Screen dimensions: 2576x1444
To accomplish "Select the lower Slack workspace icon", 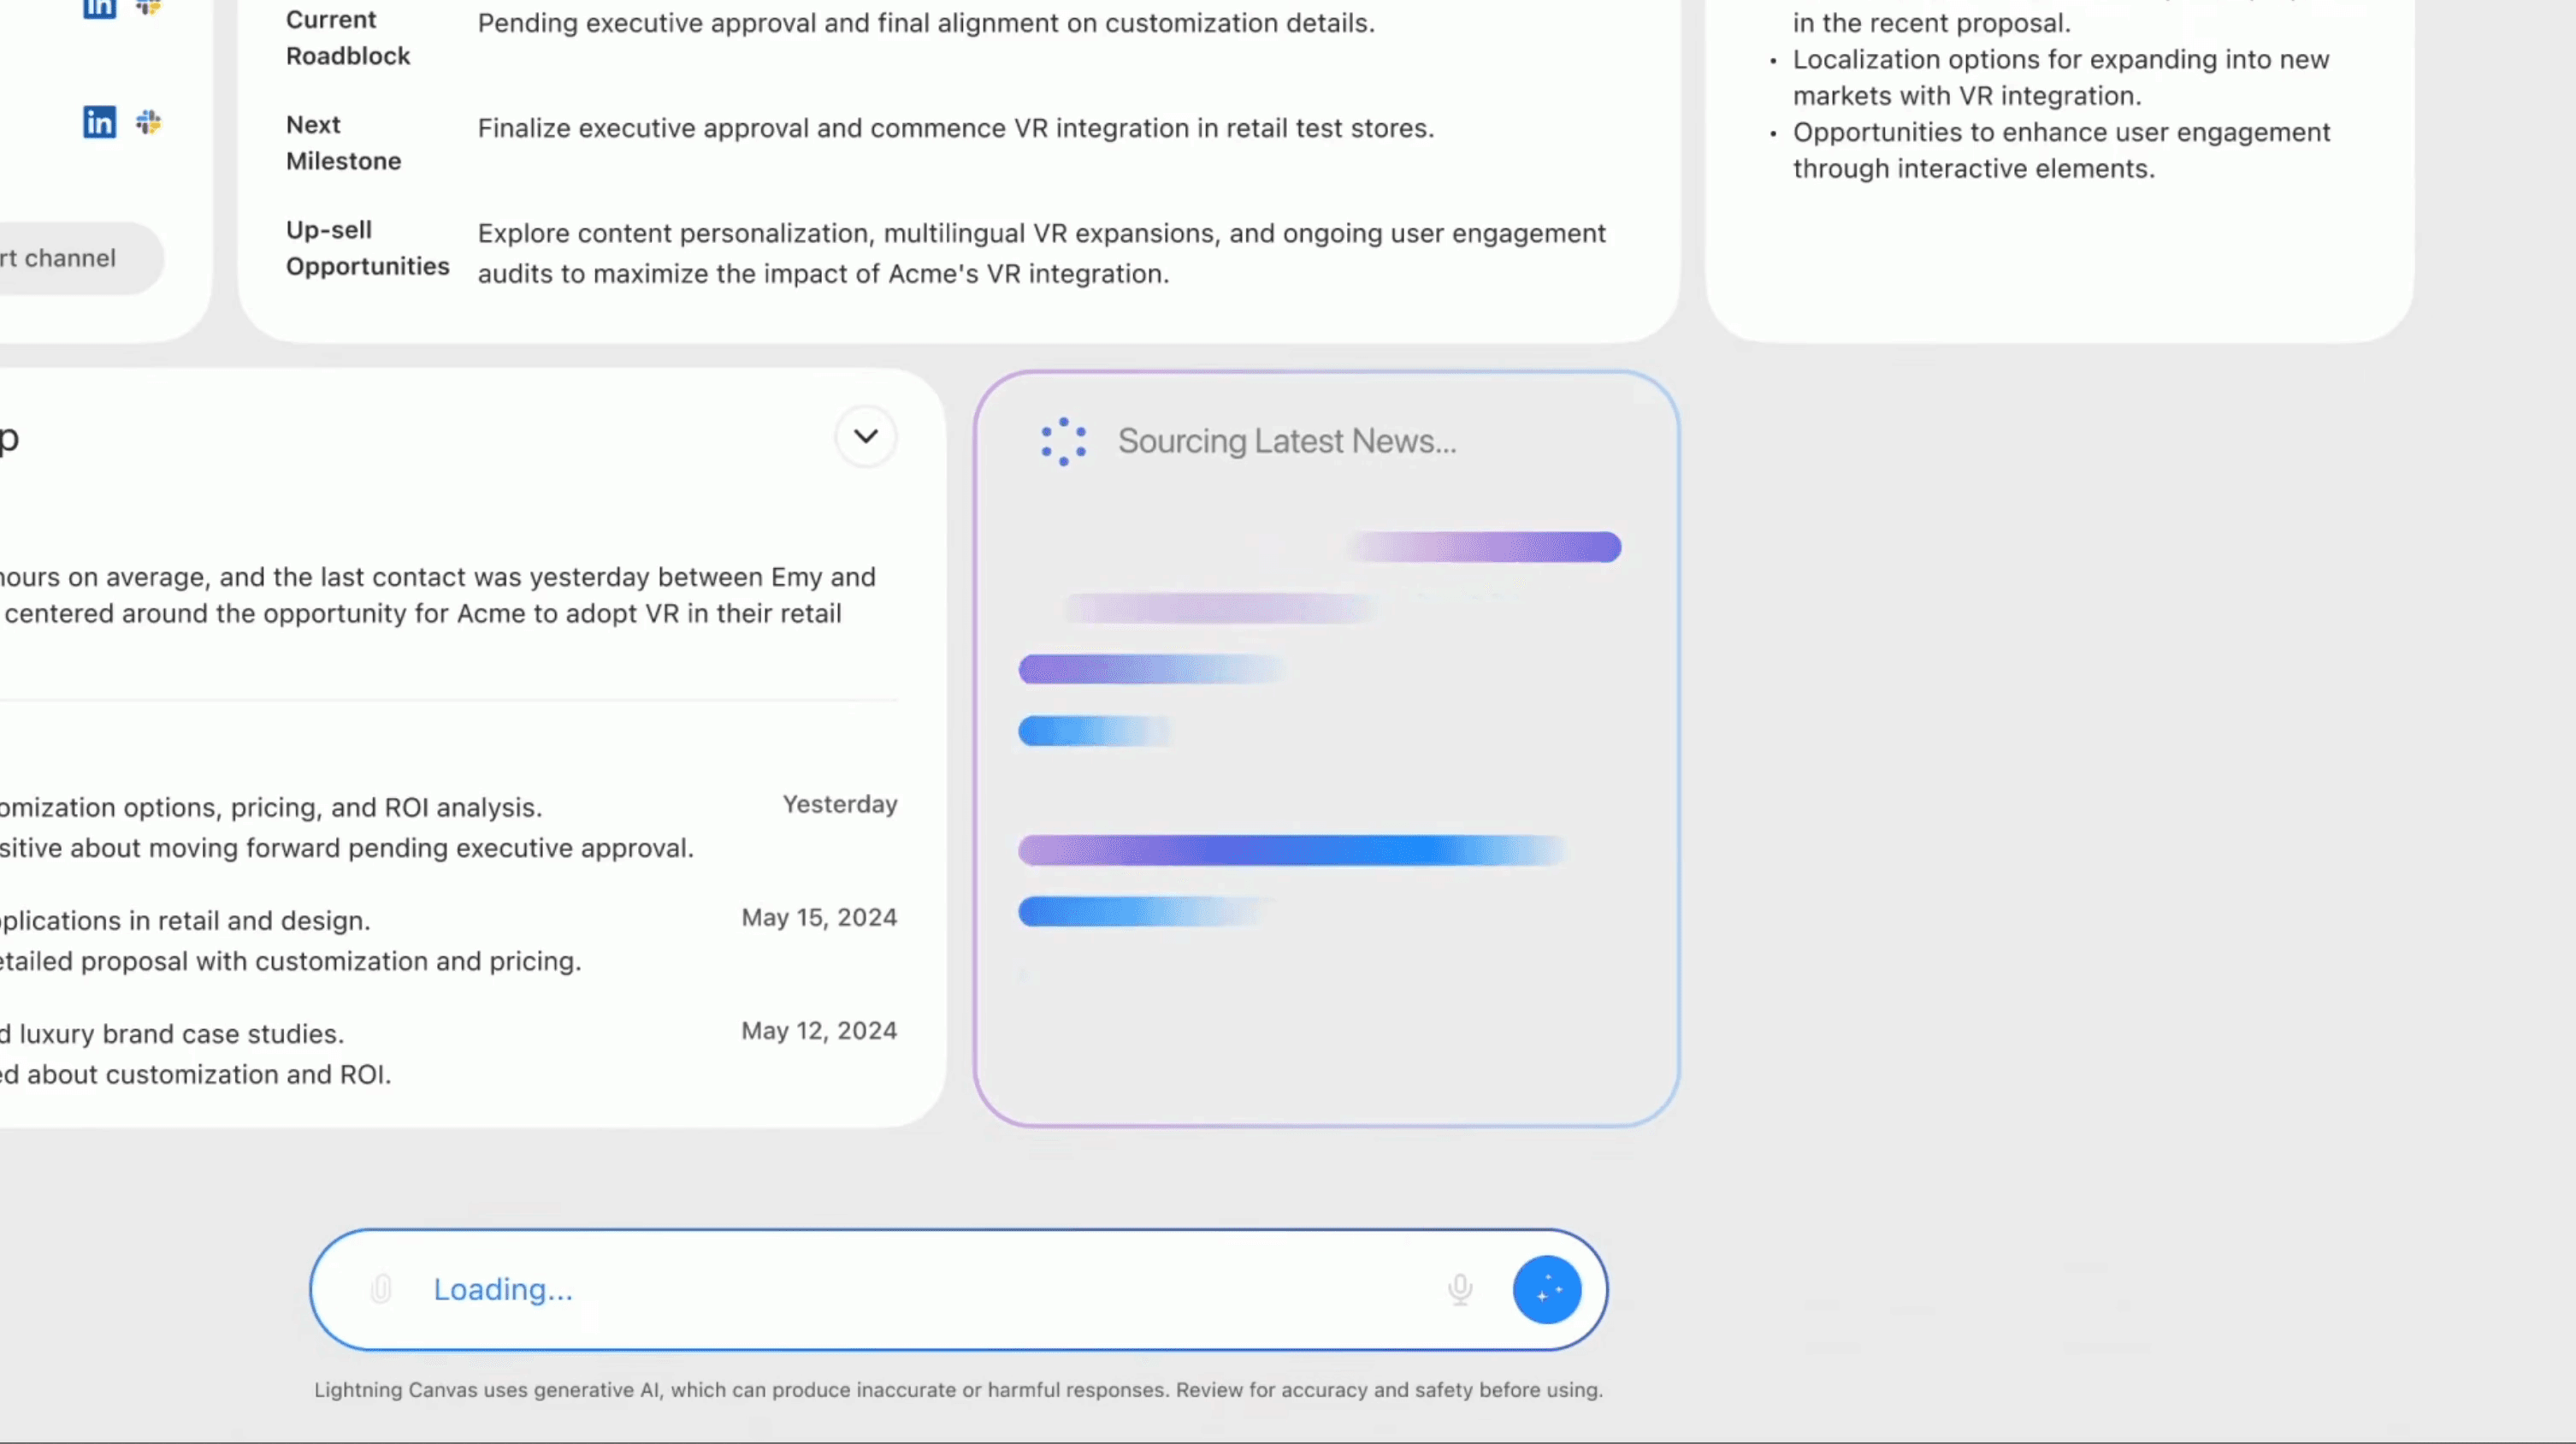I will tap(148, 122).
